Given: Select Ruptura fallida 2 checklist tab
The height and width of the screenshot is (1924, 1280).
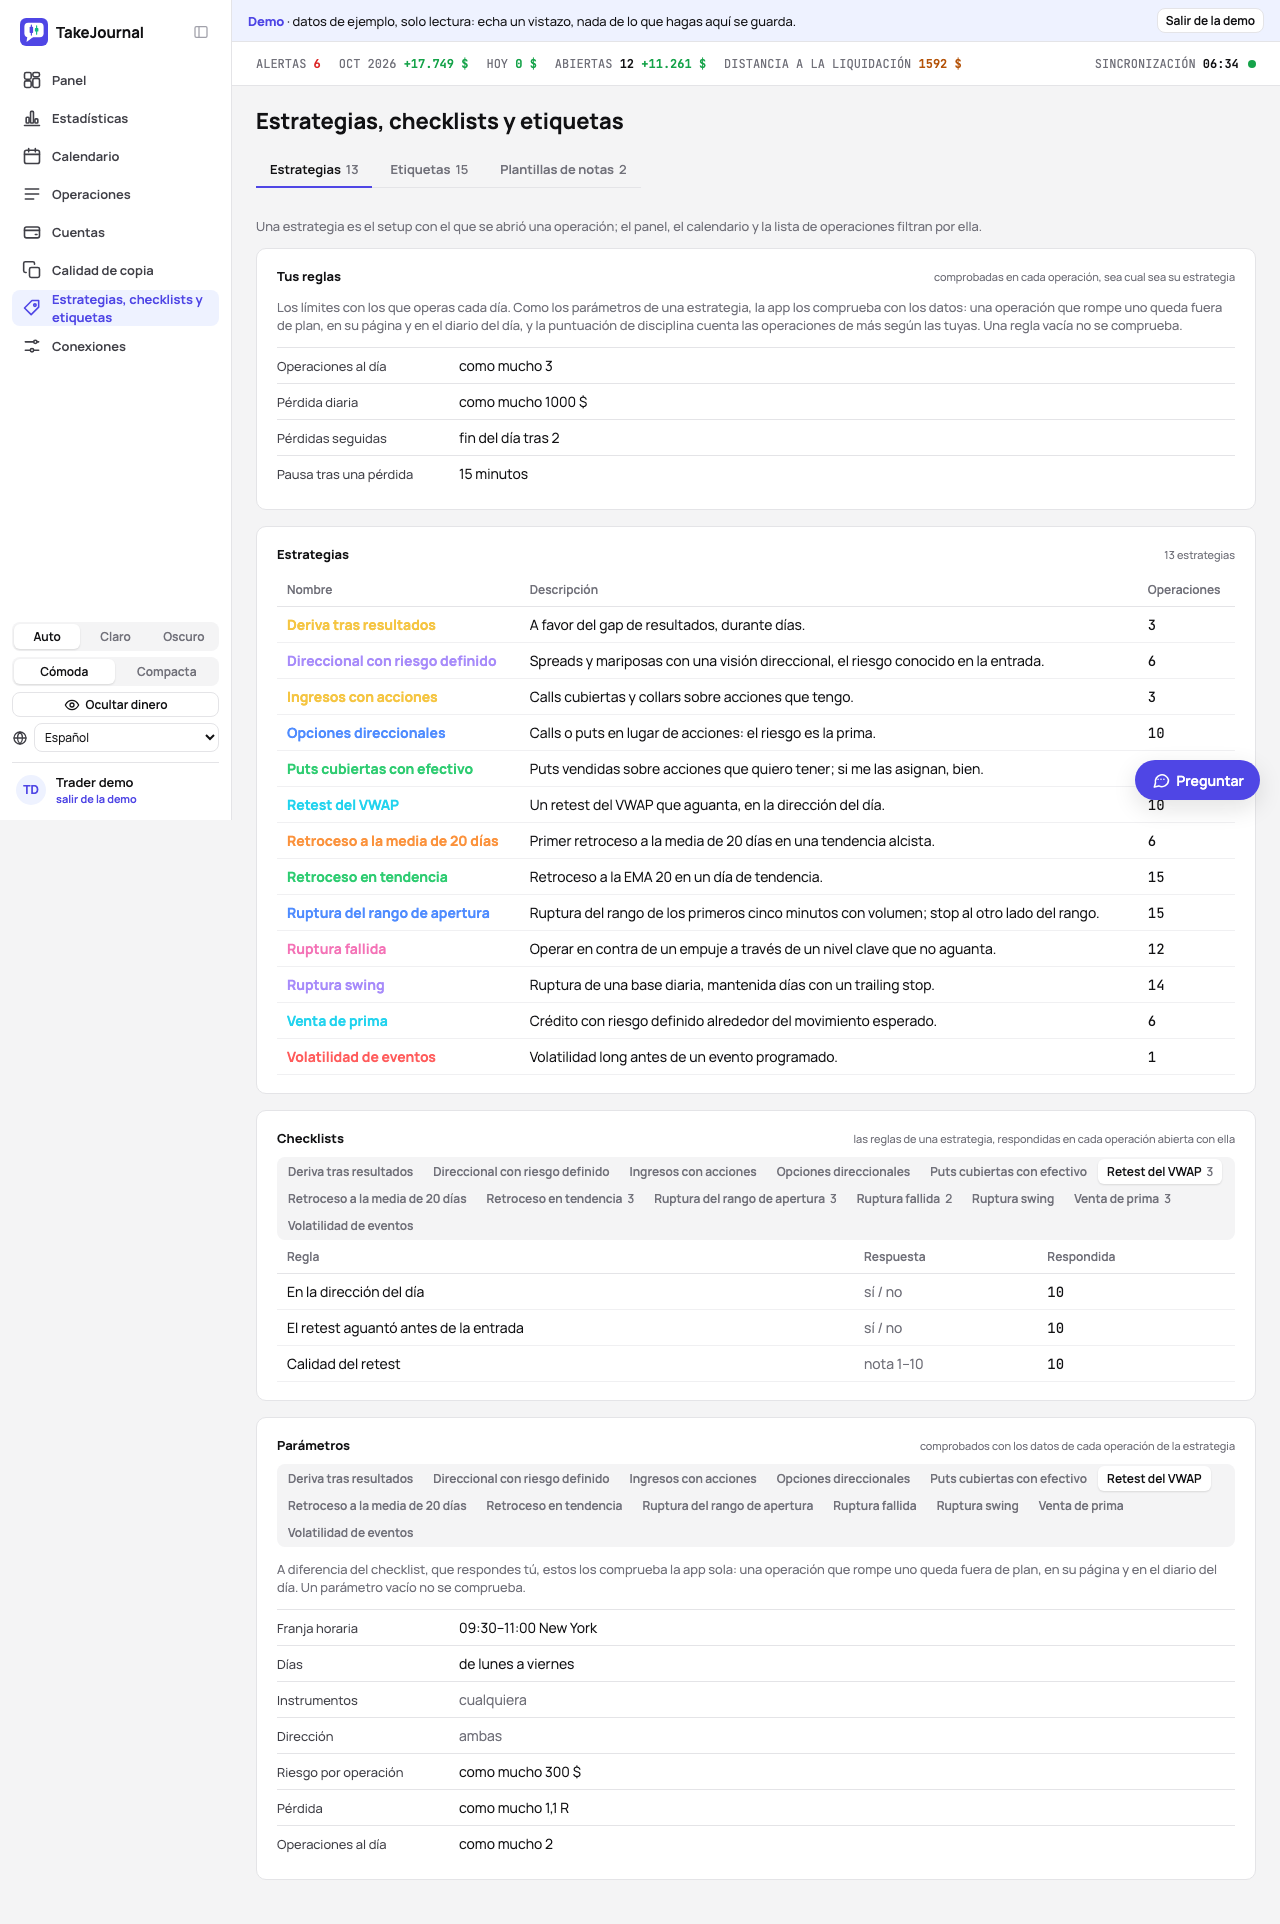Looking at the screenshot, I should point(904,1199).
